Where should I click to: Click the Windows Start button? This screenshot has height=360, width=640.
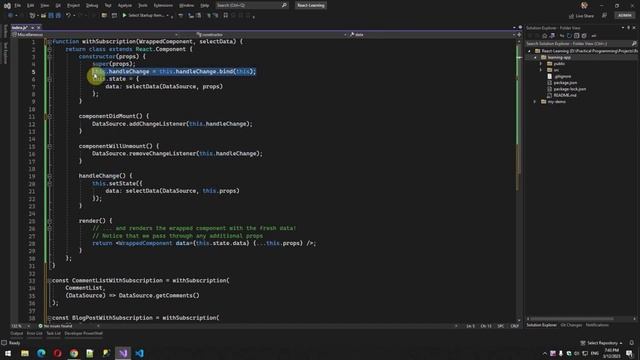point(8,353)
